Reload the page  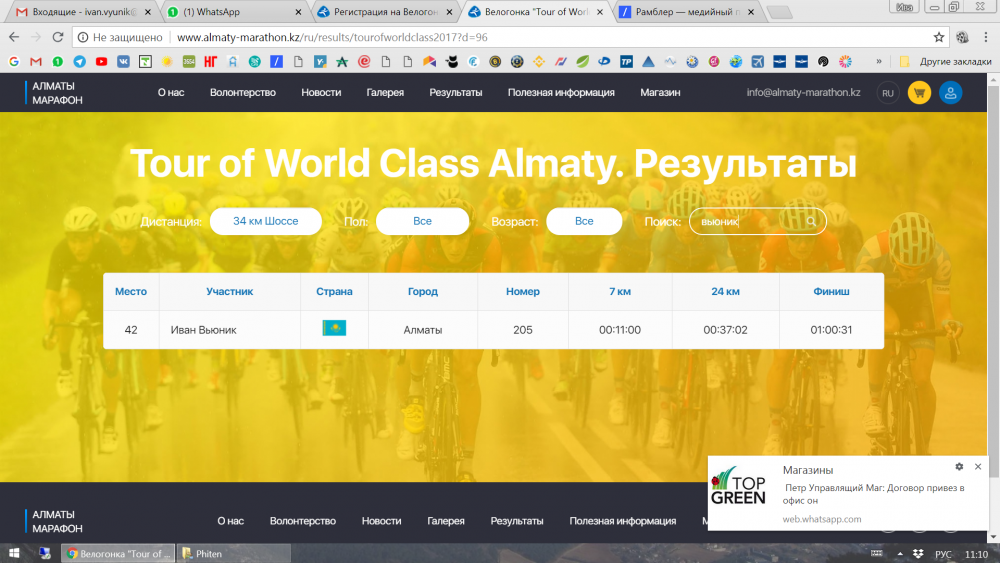tap(58, 37)
